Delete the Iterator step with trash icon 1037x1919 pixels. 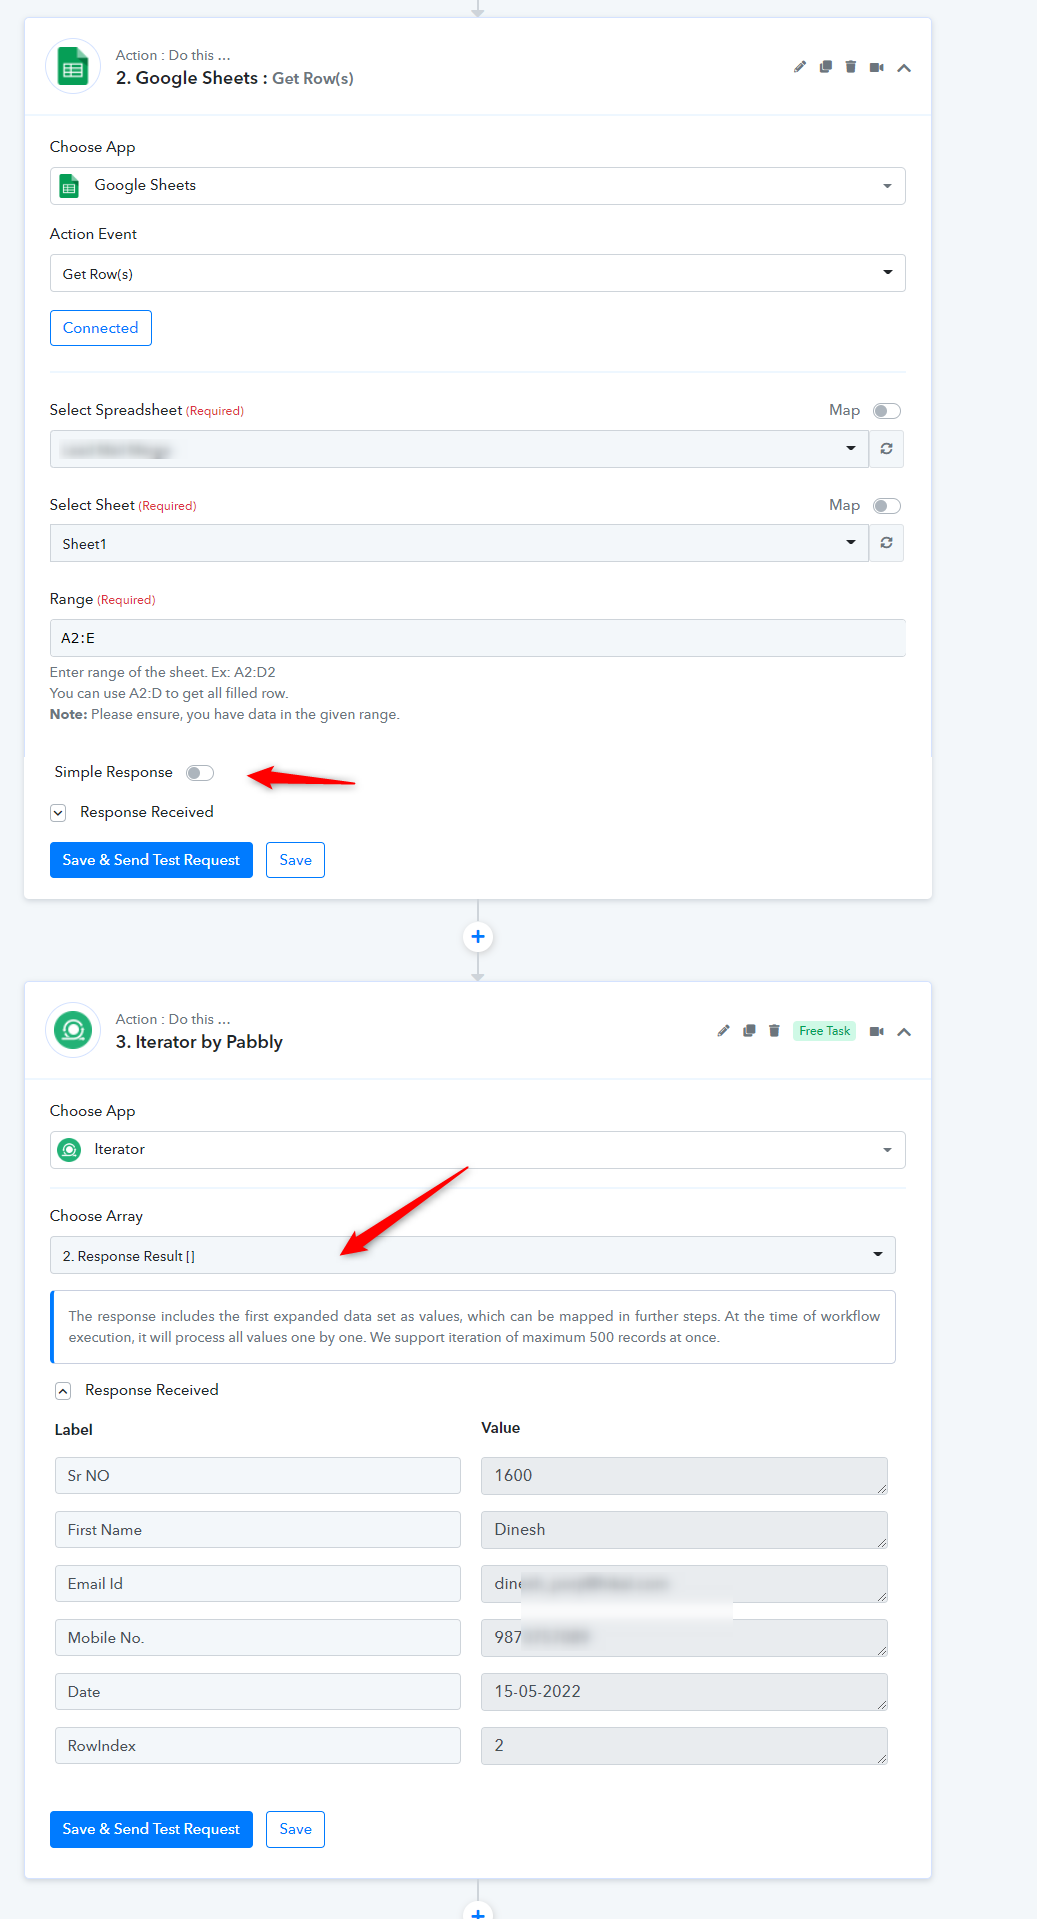pos(774,1031)
